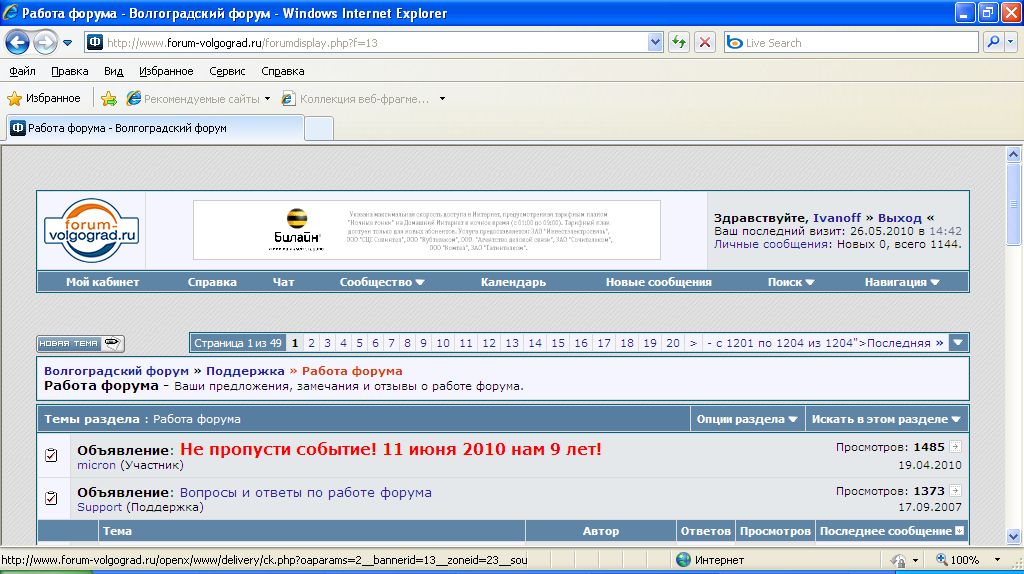Open the Сервис menu
The height and width of the screenshot is (574, 1024).
[x=227, y=71]
